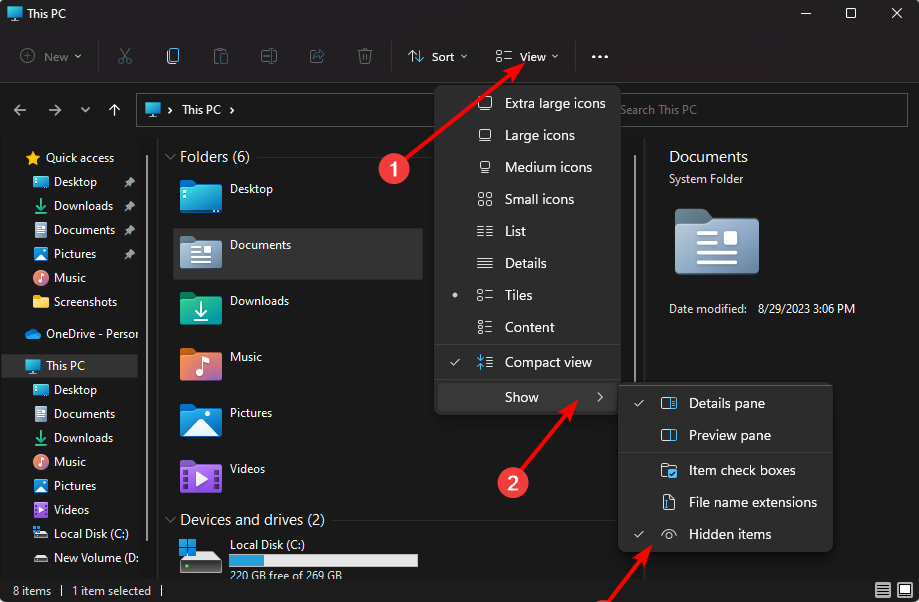
Task: Click the Cut icon in the toolbar
Action: [124, 56]
